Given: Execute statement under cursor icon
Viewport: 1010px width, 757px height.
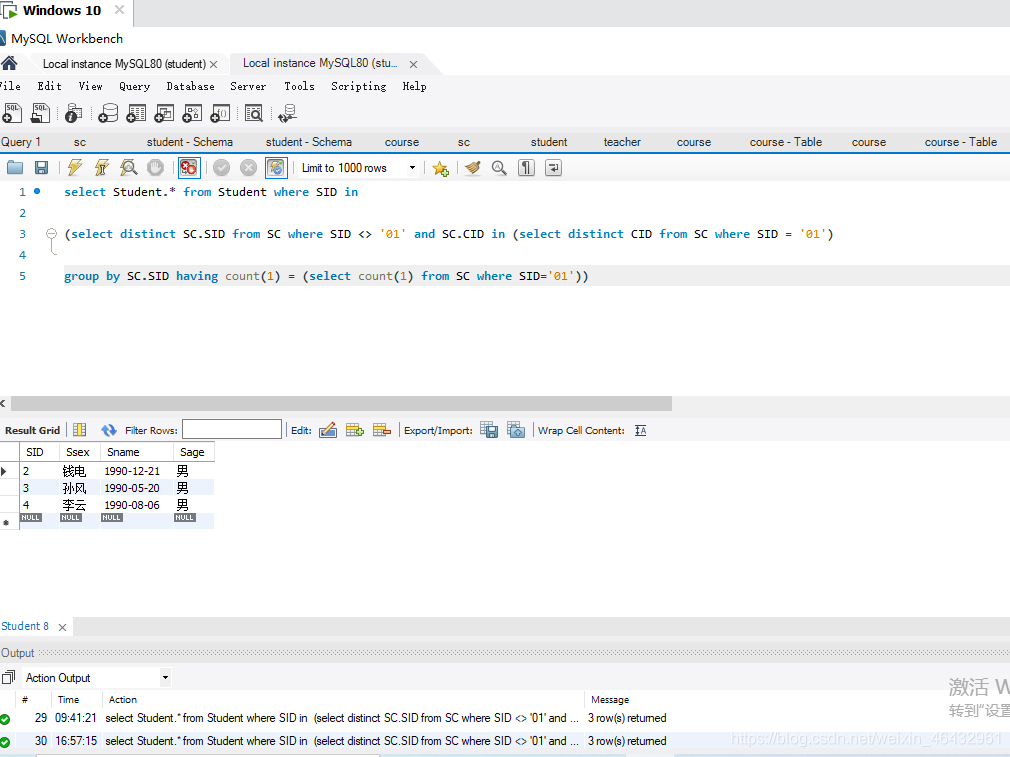Looking at the screenshot, I should pyautogui.click(x=102, y=168).
